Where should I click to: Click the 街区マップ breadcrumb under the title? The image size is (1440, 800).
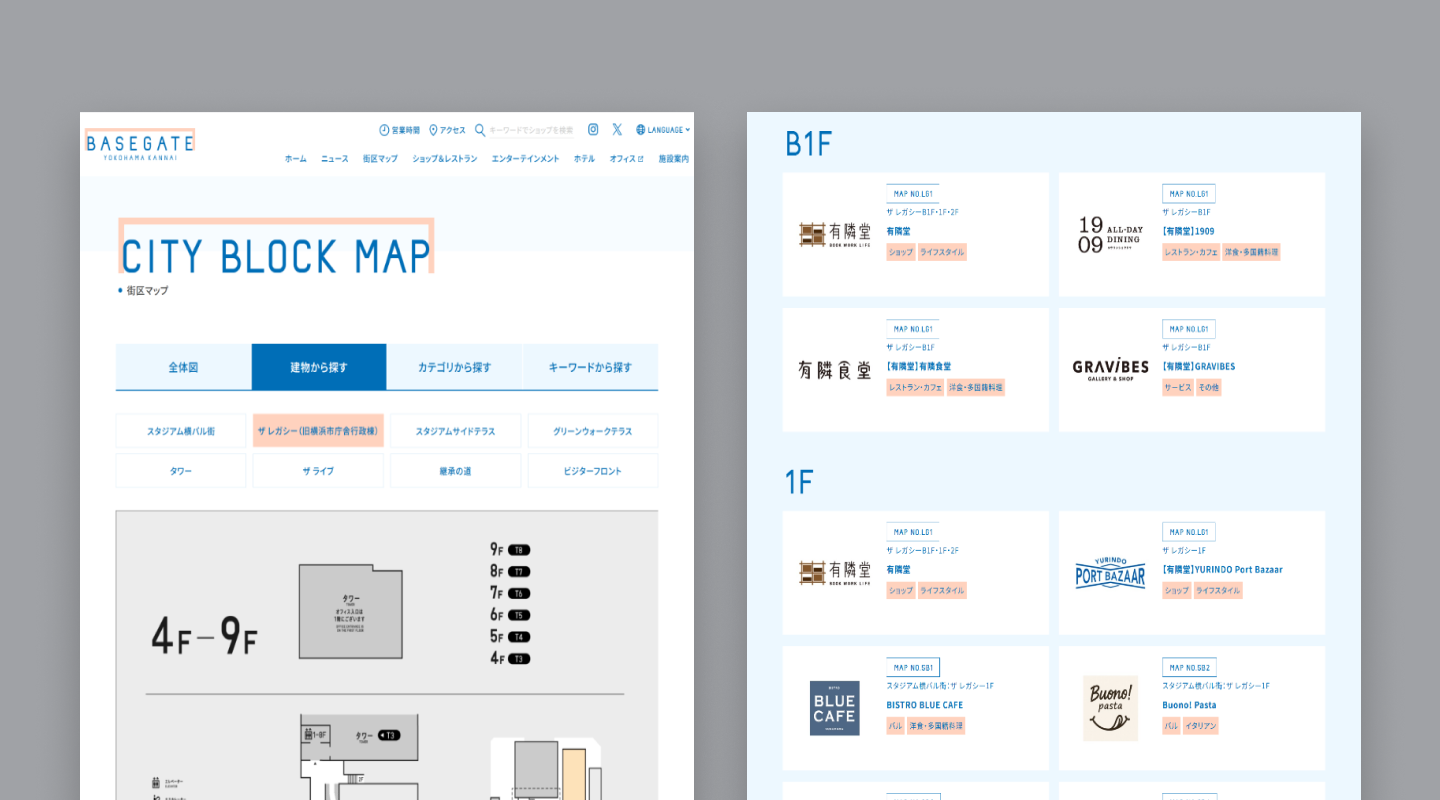pyautogui.click(x=147, y=291)
